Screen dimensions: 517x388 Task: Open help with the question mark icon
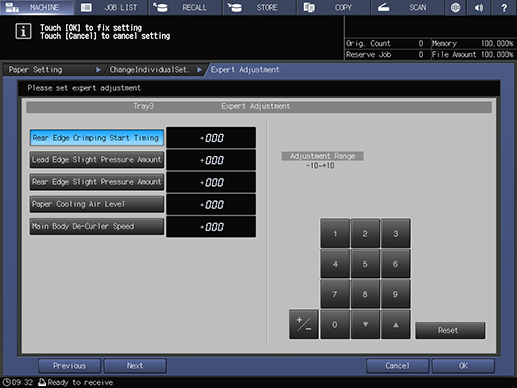click(x=504, y=7)
